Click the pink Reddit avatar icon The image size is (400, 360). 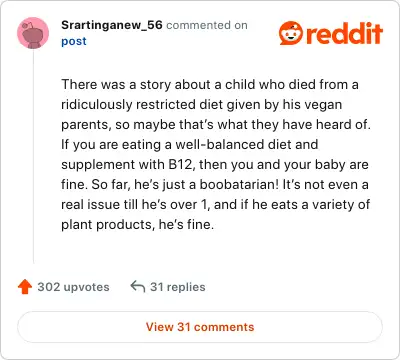[33, 33]
